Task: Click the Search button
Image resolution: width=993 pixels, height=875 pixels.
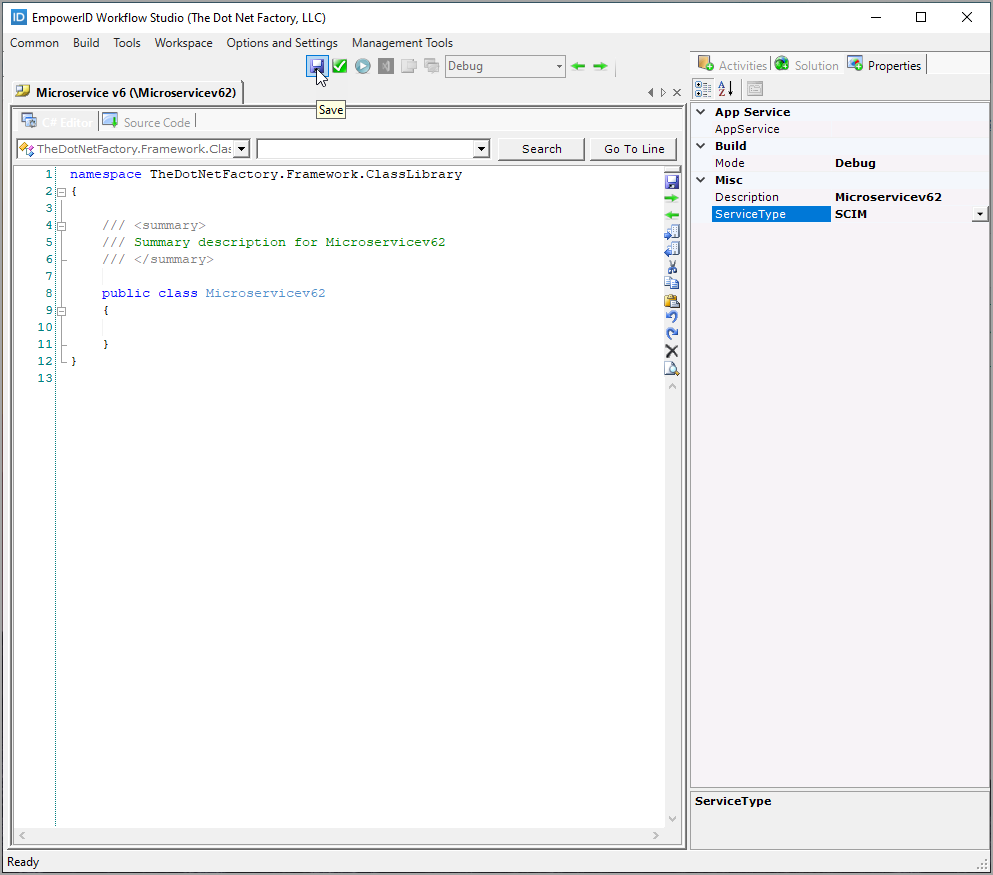Action: [540, 148]
